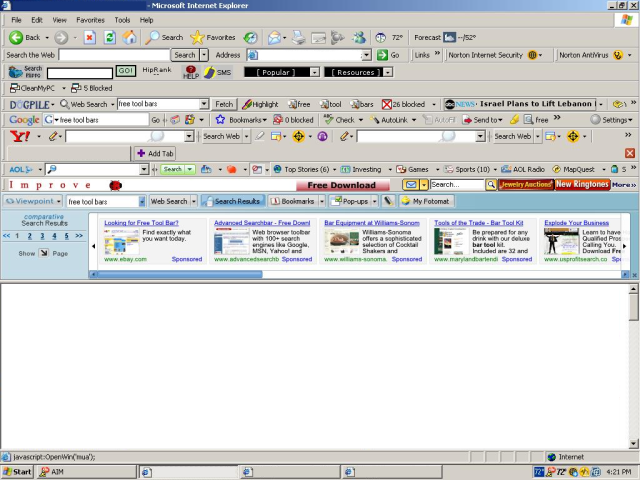Screen dimensions: 640x480
Task: Expand Top Stories (6) dropdown
Action: (335, 169)
